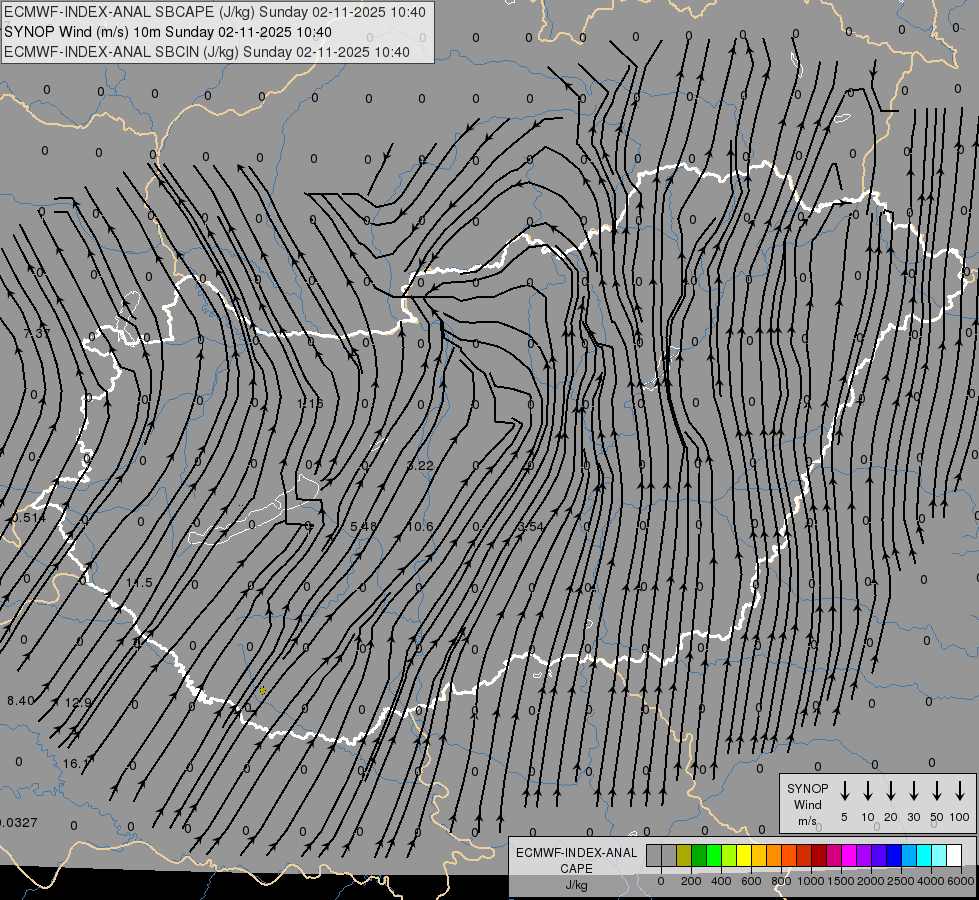Viewport: 979px width, 900px height.
Task: Click the m/s unit label in the wind legend
Action: [x=807, y=821]
